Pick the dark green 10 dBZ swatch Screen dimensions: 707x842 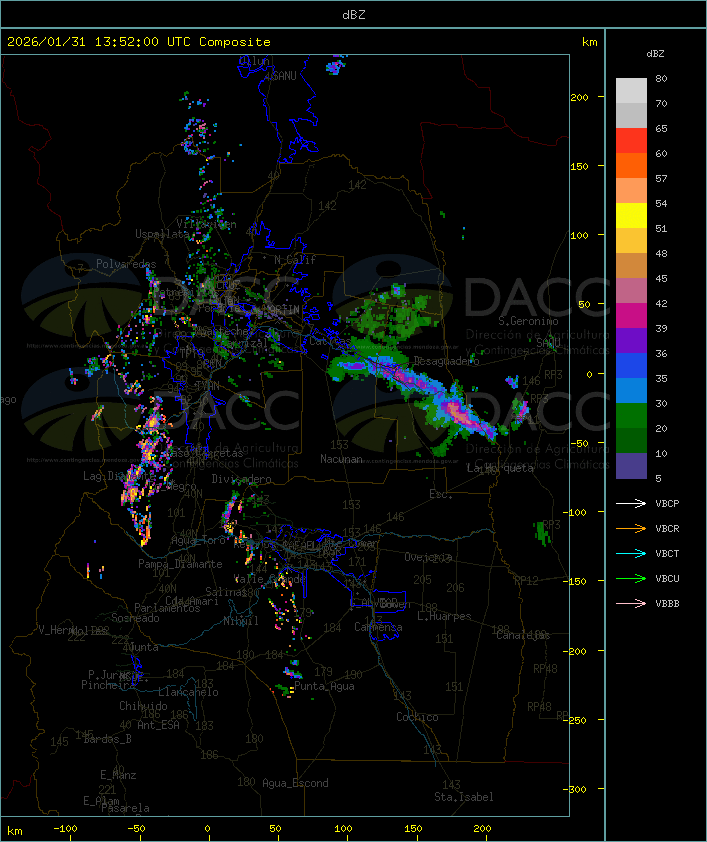tap(631, 440)
